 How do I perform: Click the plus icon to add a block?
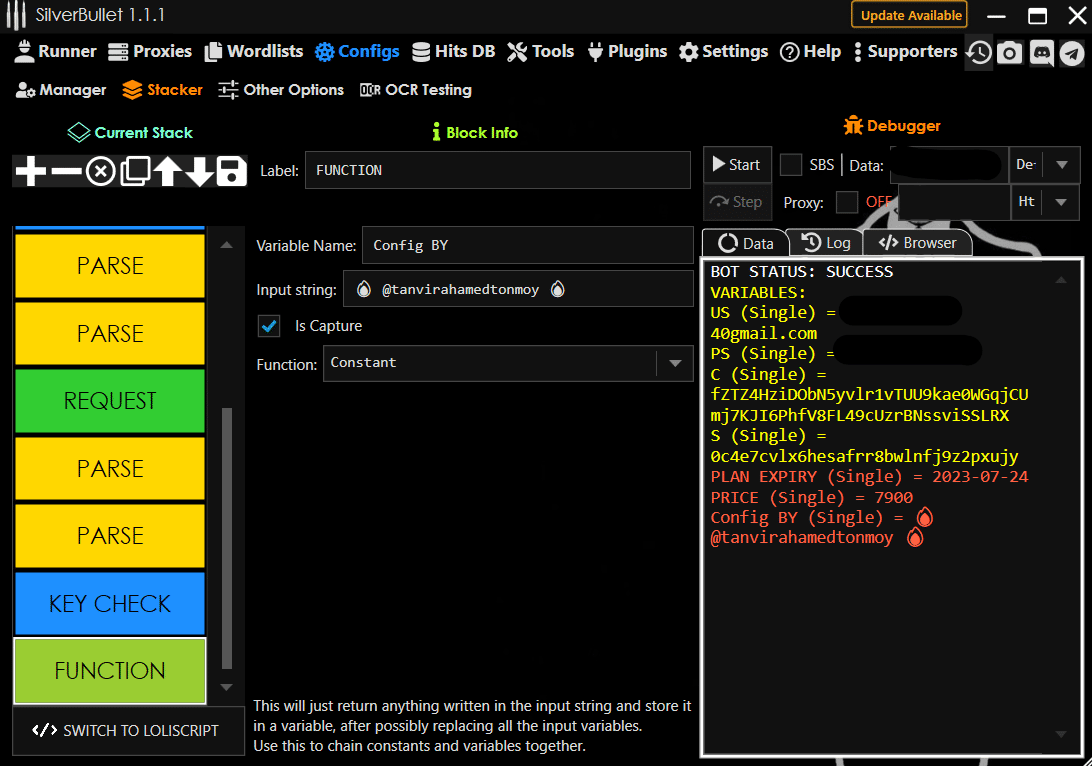pyautogui.click(x=31, y=172)
